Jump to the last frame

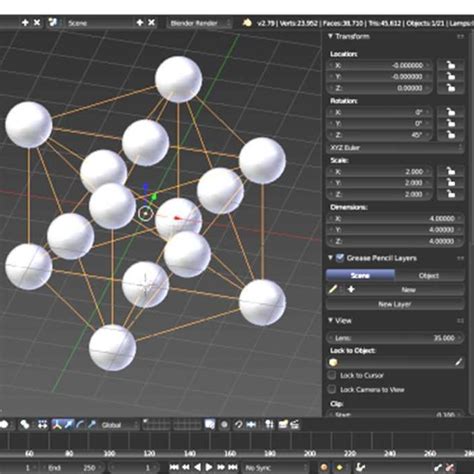pyautogui.click(x=233, y=468)
